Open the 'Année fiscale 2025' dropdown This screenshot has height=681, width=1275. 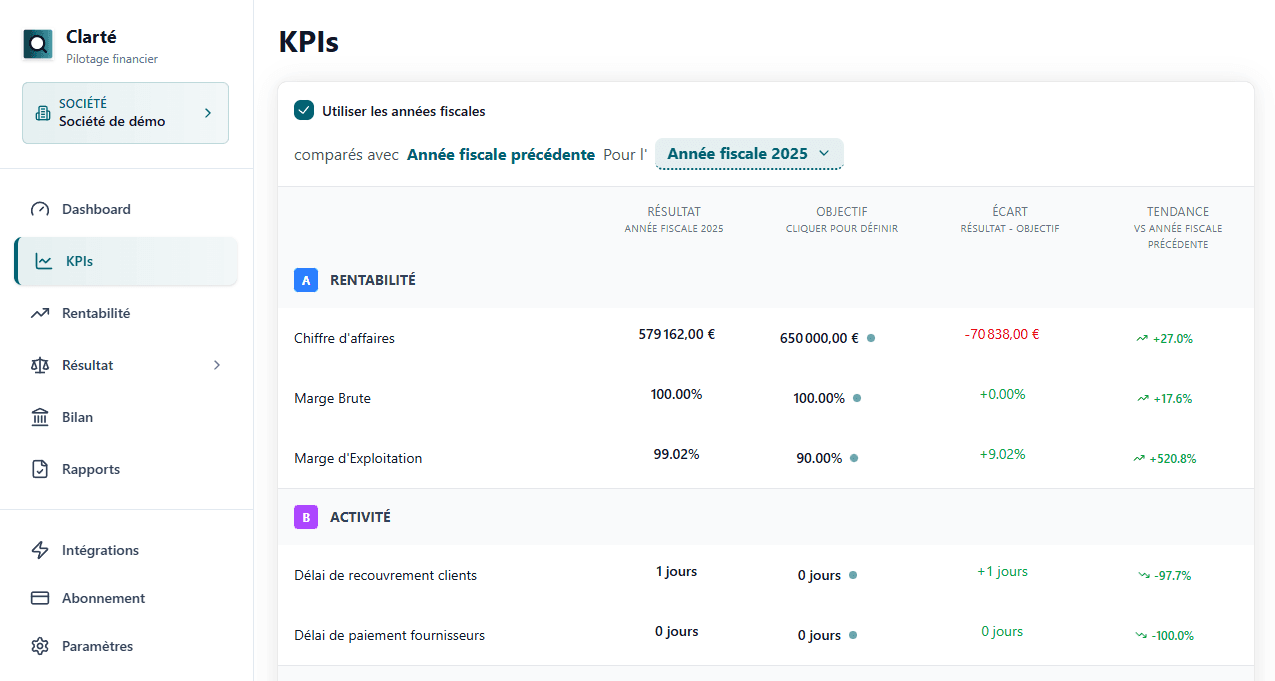(x=749, y=153)
